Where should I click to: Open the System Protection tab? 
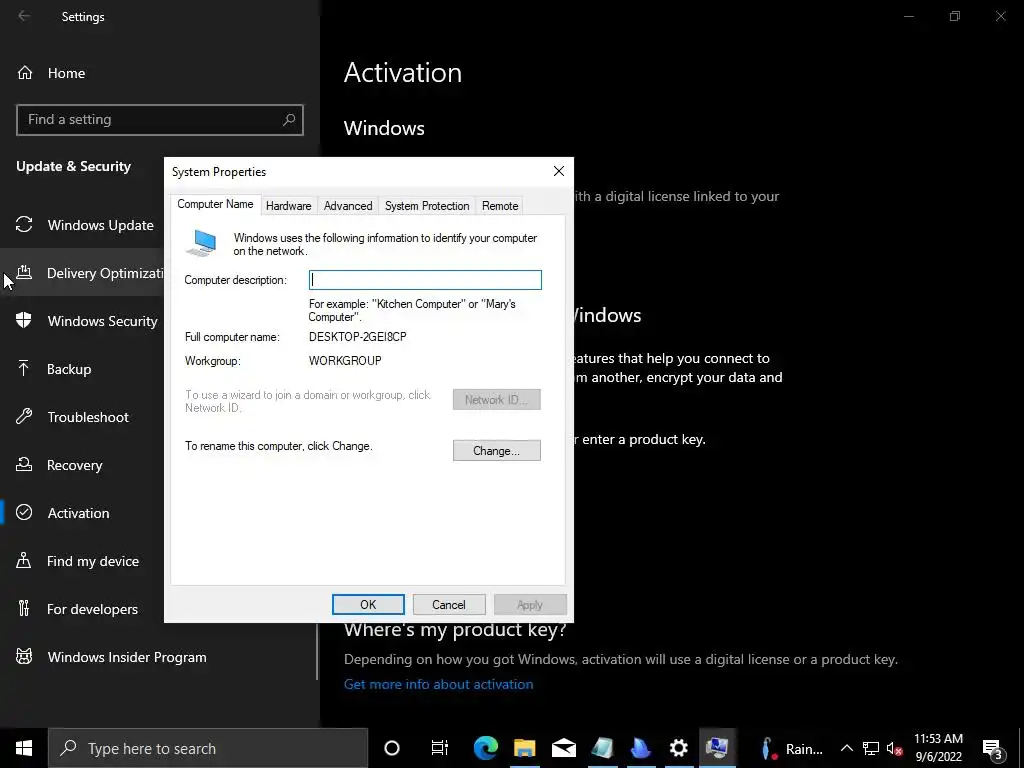(x=427, y=206)
